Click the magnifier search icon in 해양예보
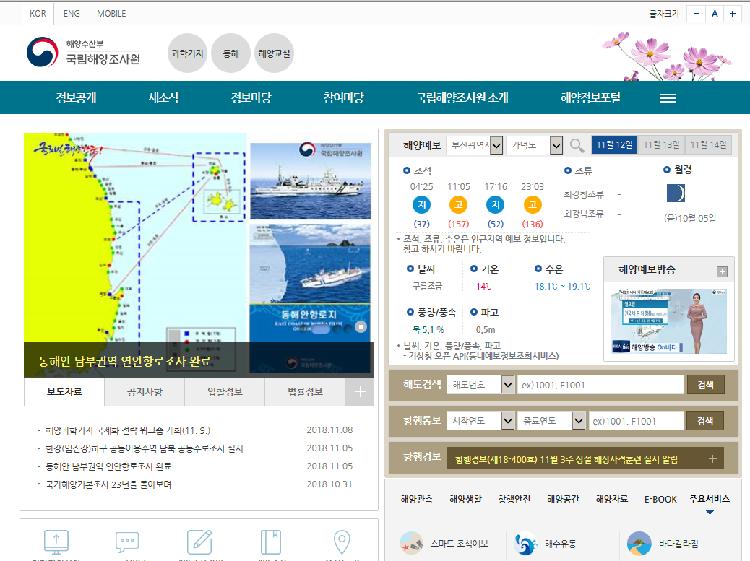The width and height of the screenshot is (750, 561). (577, 145)
